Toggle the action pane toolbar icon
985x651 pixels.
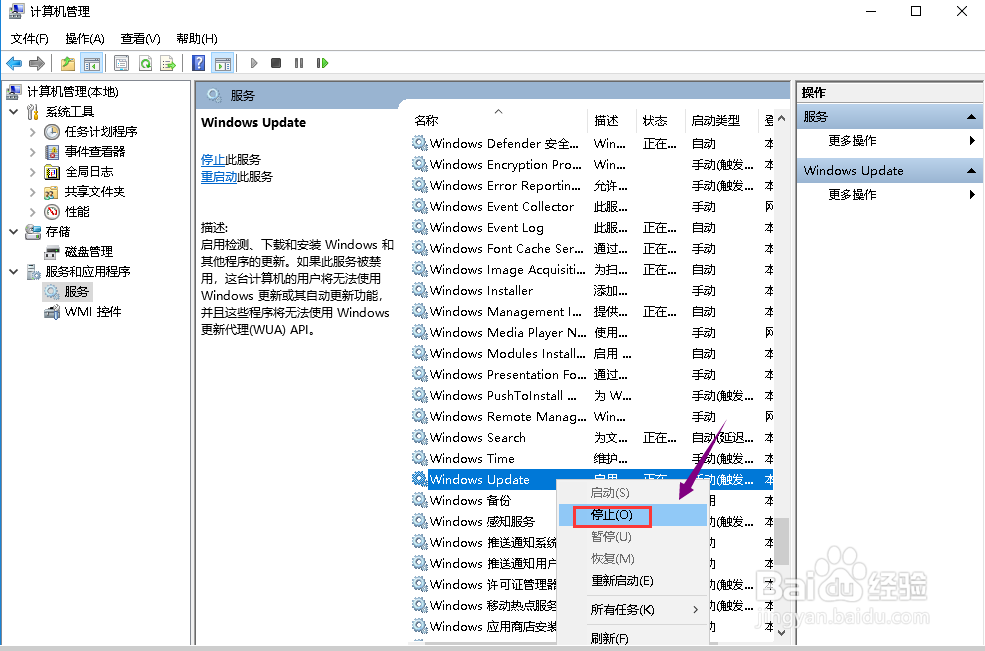222,63
